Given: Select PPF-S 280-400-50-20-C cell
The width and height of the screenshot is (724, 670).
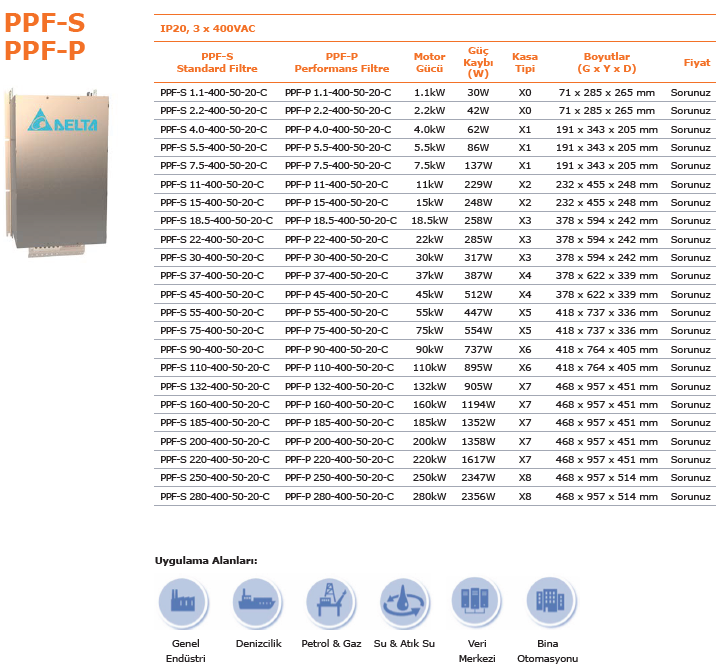Looking at the screenshot, I should (x=215, y=496).
